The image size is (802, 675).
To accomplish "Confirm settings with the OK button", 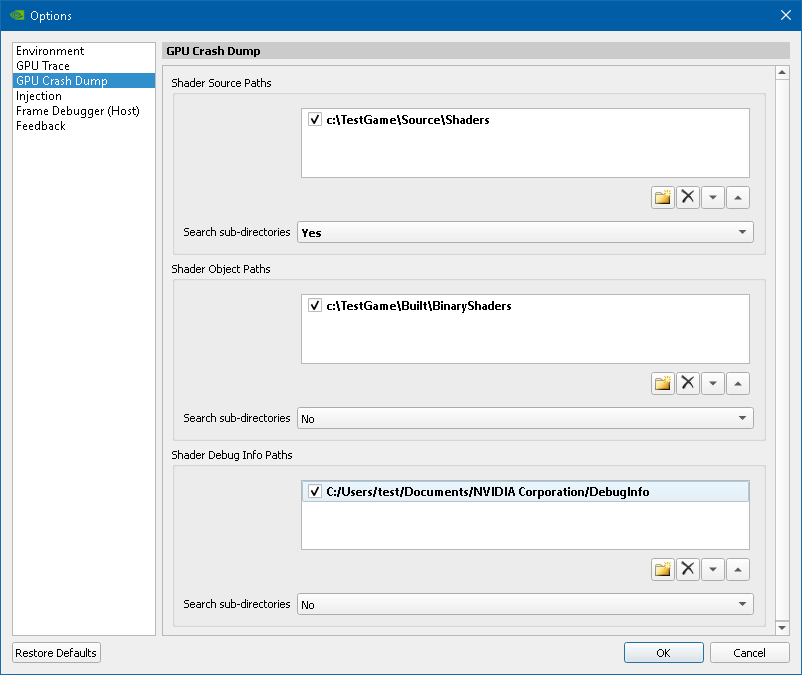I will [663, 653].
